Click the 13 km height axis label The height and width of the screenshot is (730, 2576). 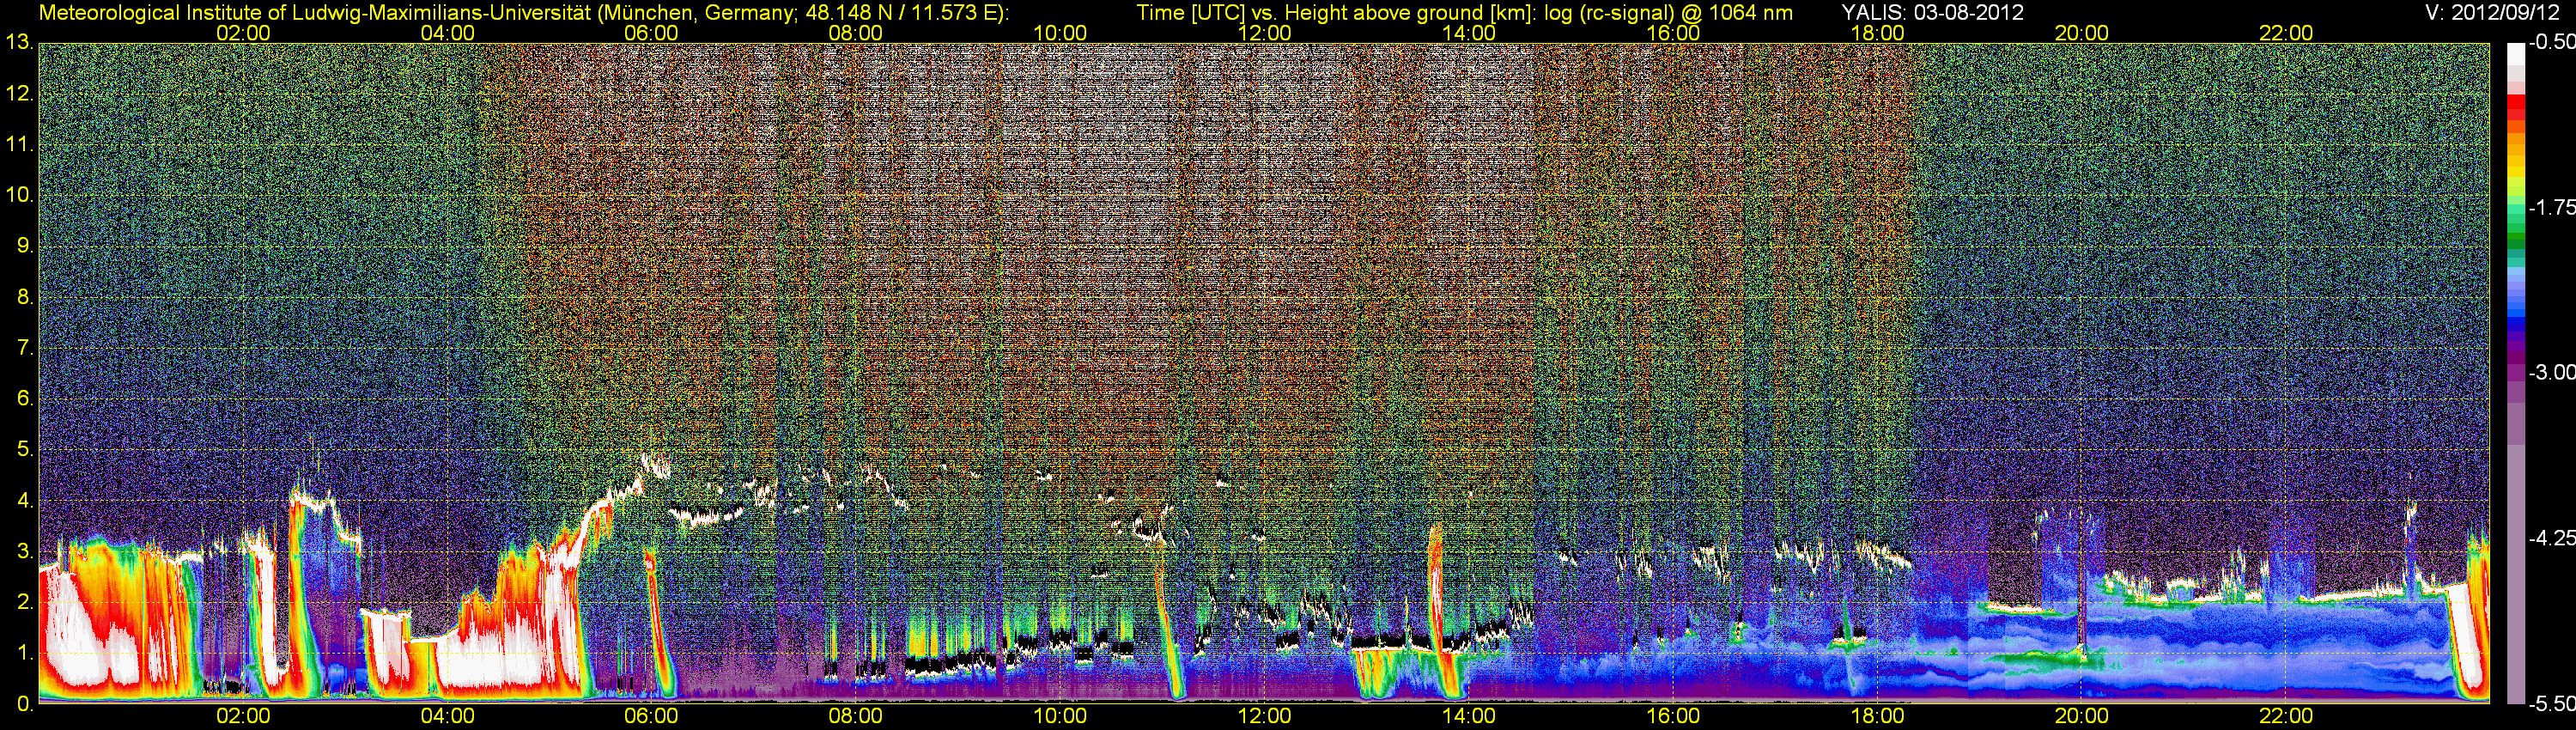click(19, 43)
